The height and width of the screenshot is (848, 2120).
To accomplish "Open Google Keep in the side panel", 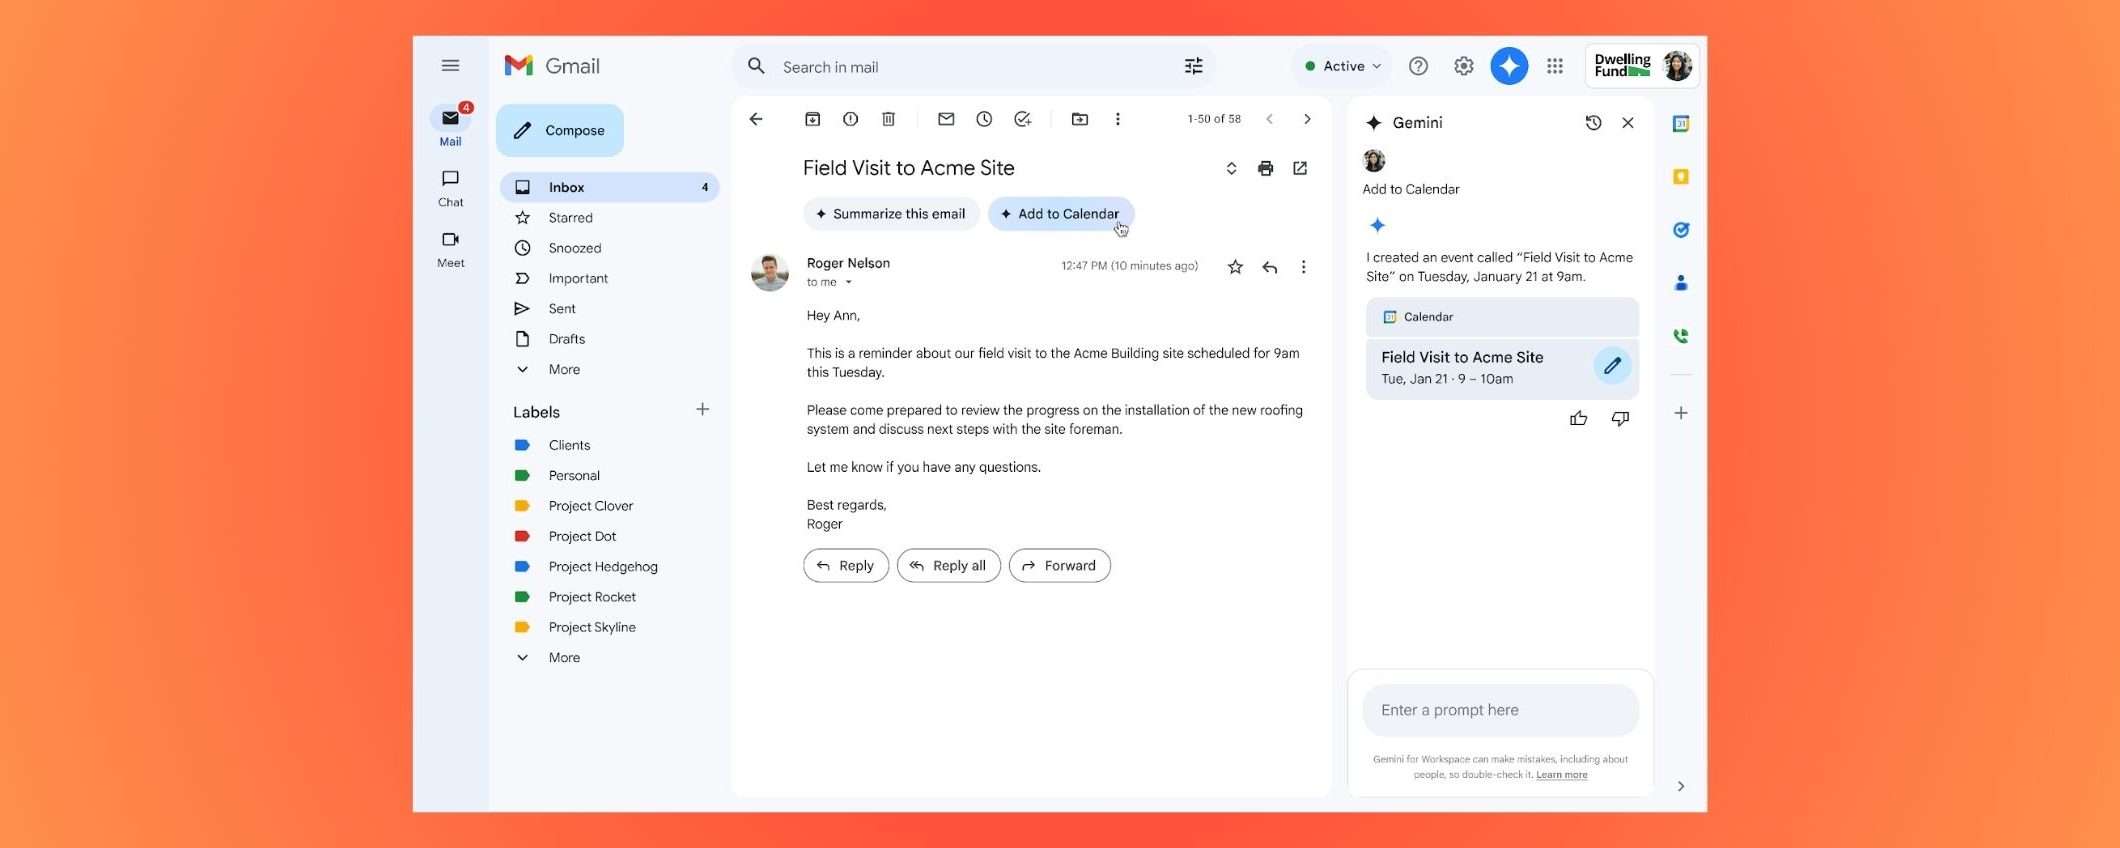I will [x=1681, y=177].
